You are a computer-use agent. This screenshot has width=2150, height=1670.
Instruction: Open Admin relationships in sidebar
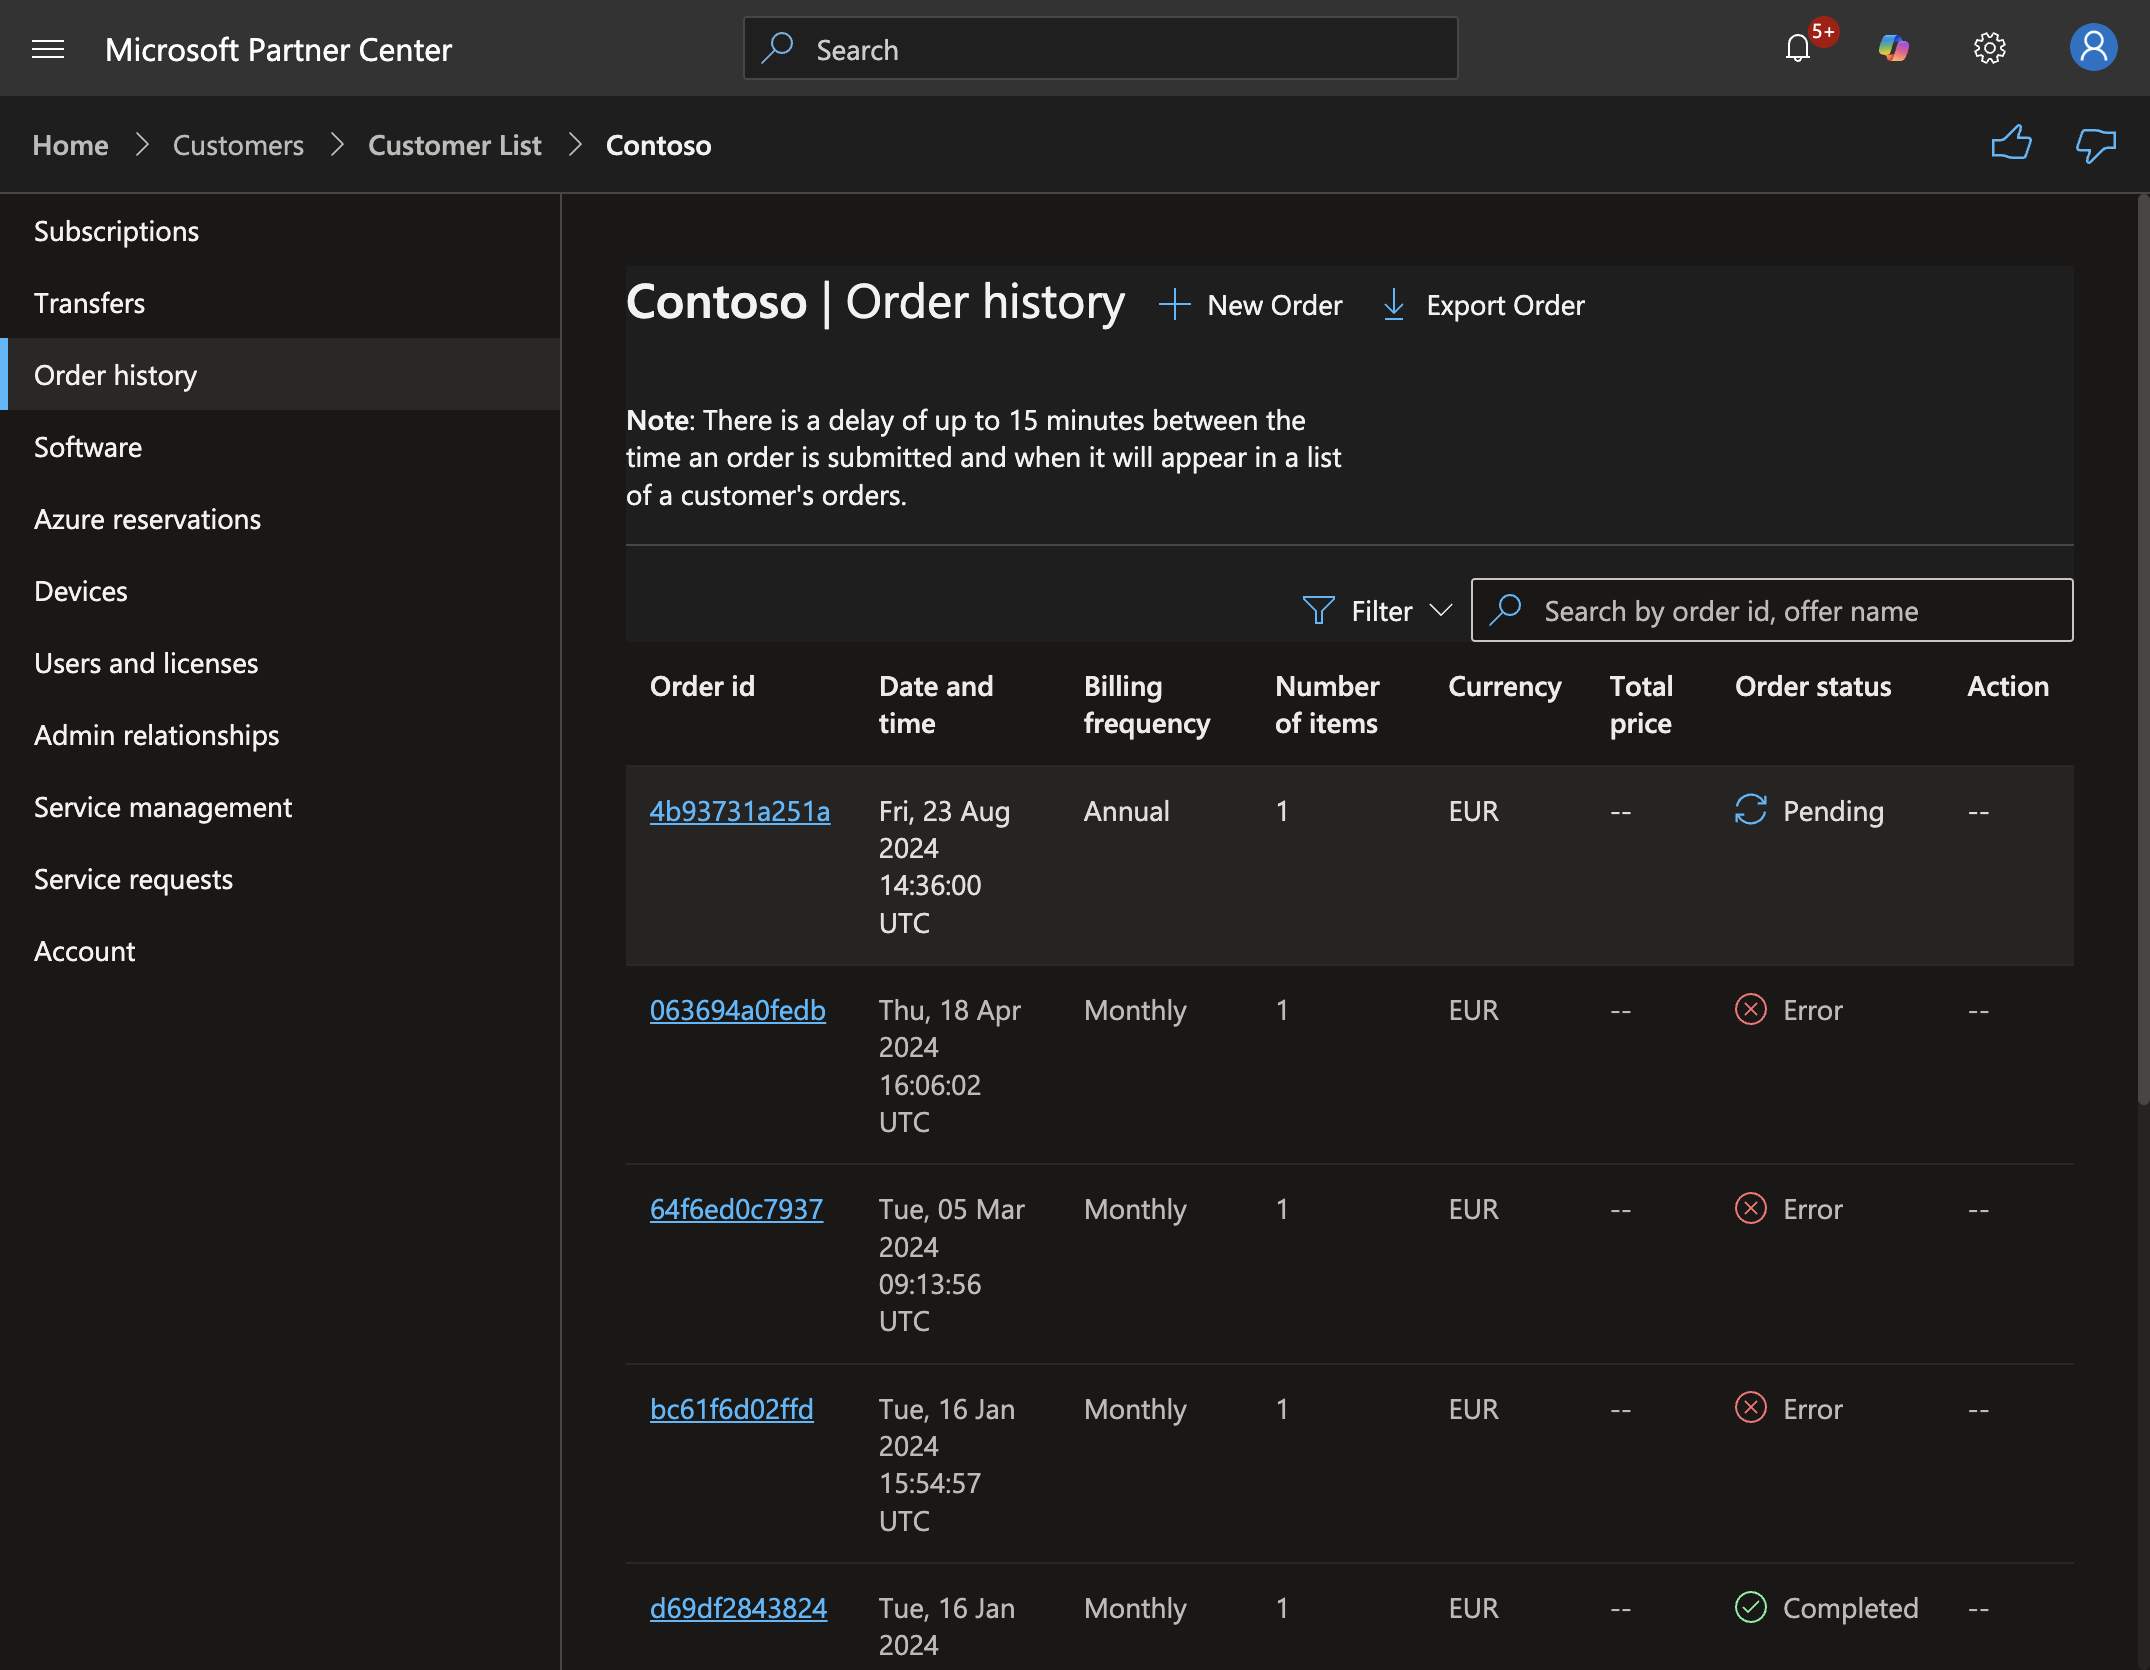pos(280,735)
